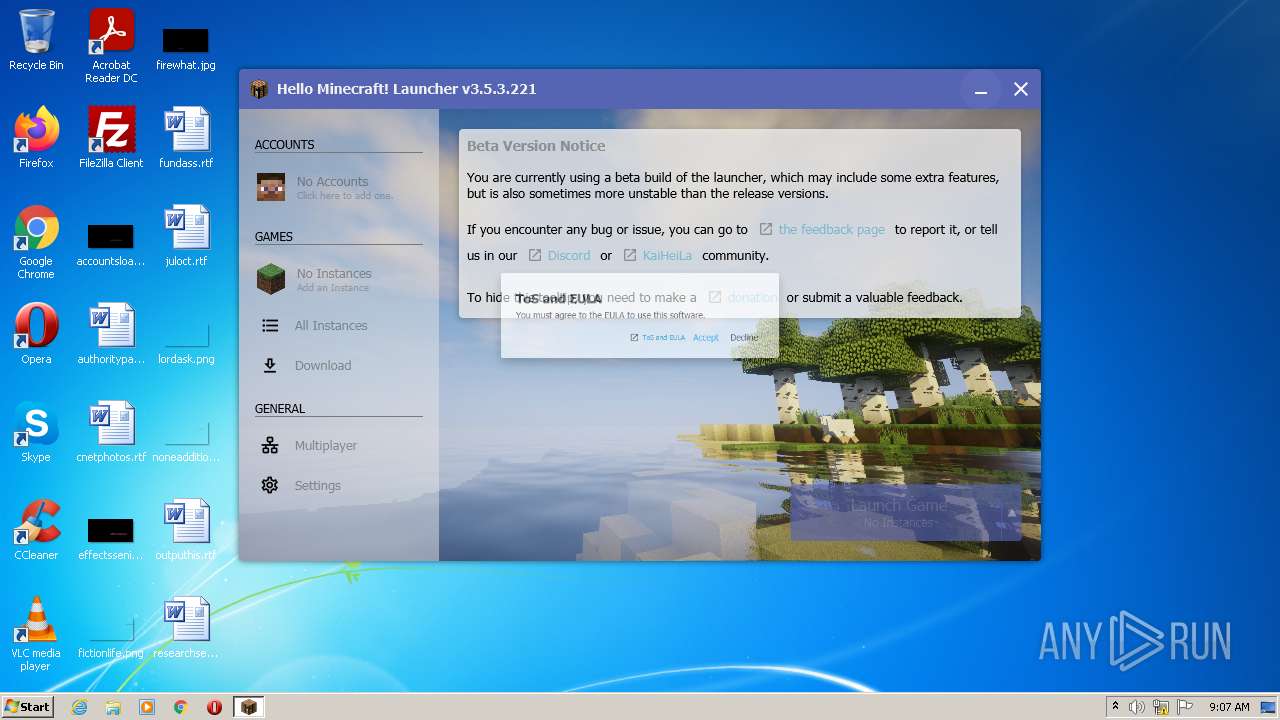Select outputhis.rtf document on desktop
The image size is (1280, 720).
point(186,530)
